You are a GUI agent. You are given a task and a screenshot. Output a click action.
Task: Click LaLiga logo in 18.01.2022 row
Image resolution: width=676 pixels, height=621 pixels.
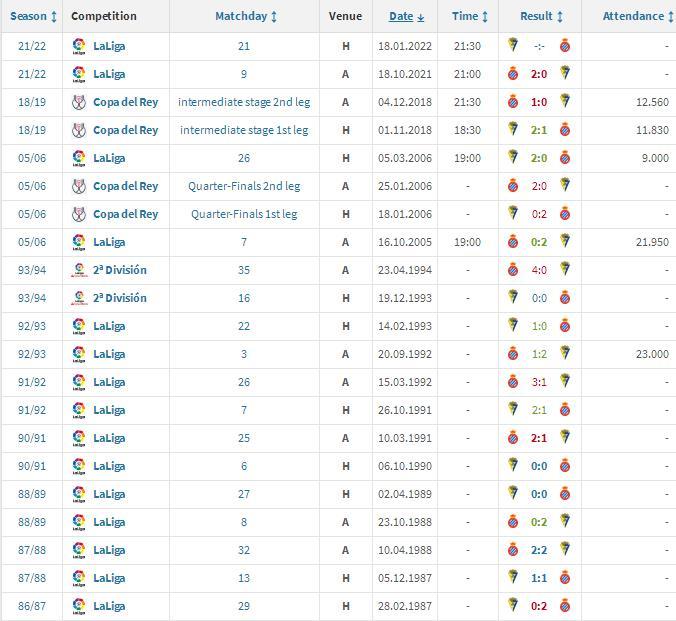pyautogui.click(x=79, y=46)
